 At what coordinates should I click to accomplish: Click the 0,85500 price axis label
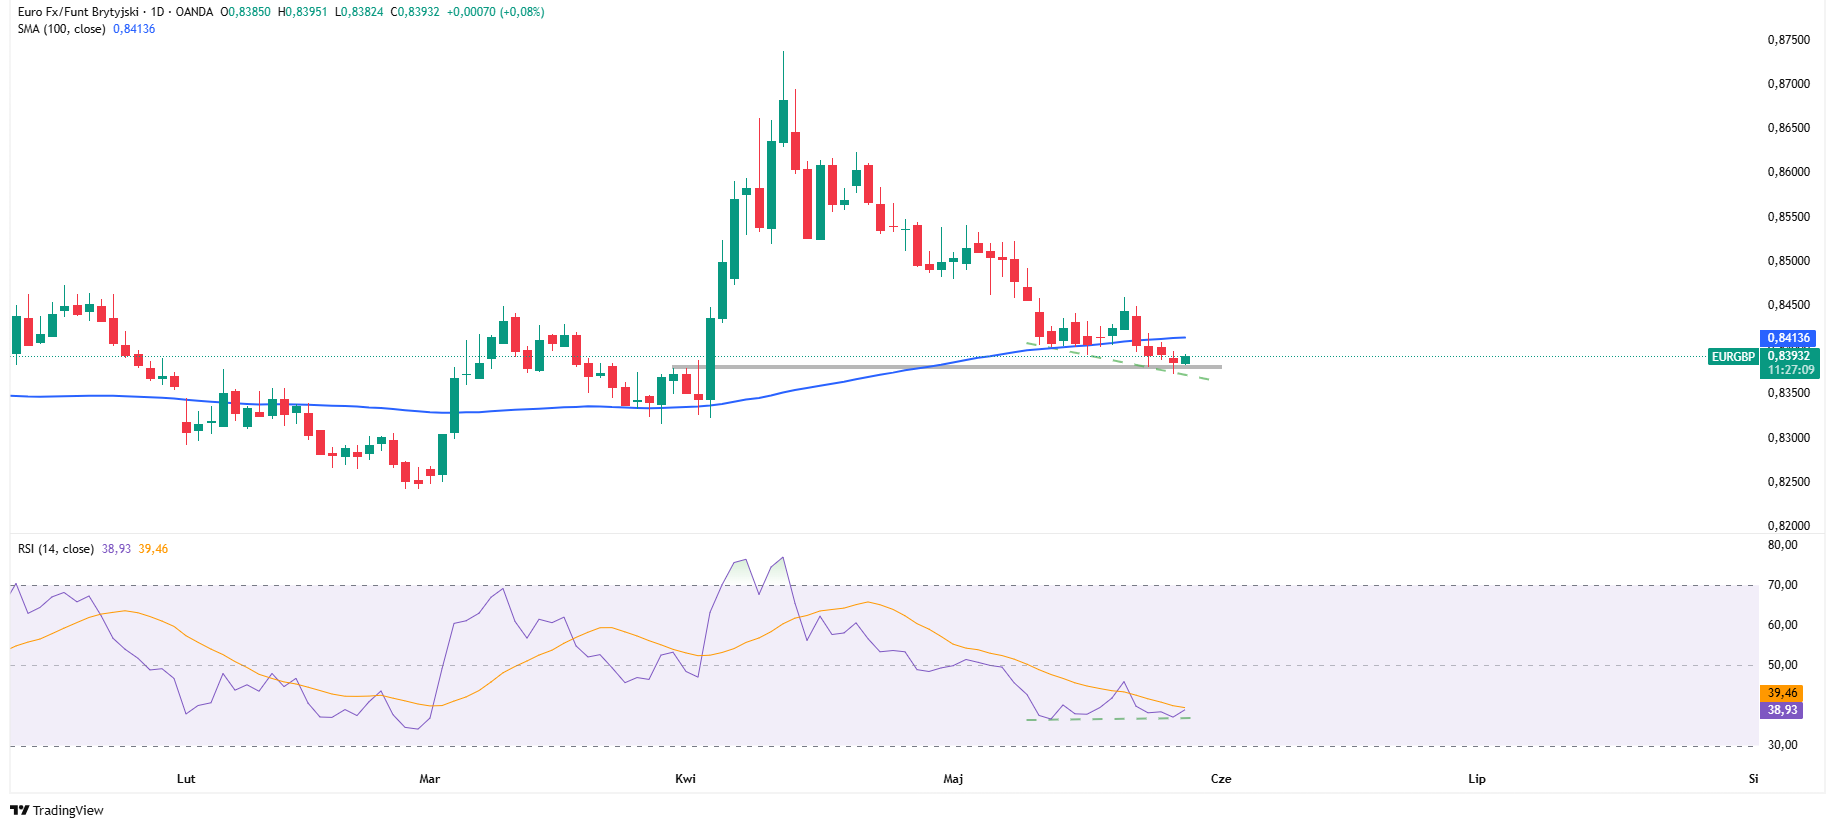1789,217
